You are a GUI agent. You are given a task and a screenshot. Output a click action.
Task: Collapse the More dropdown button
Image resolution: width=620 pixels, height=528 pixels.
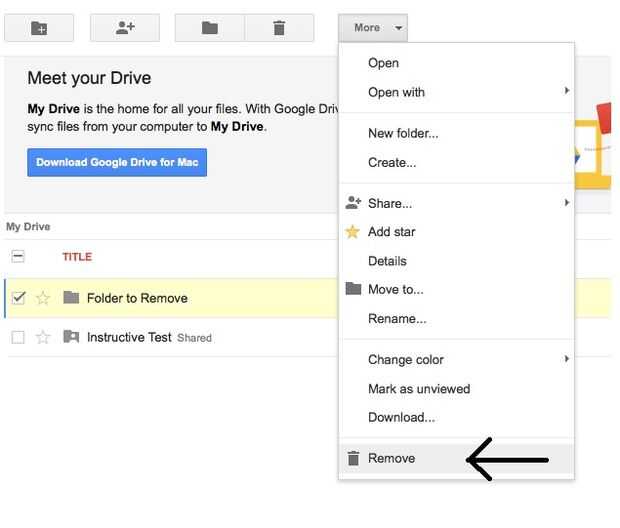(373, 28)
